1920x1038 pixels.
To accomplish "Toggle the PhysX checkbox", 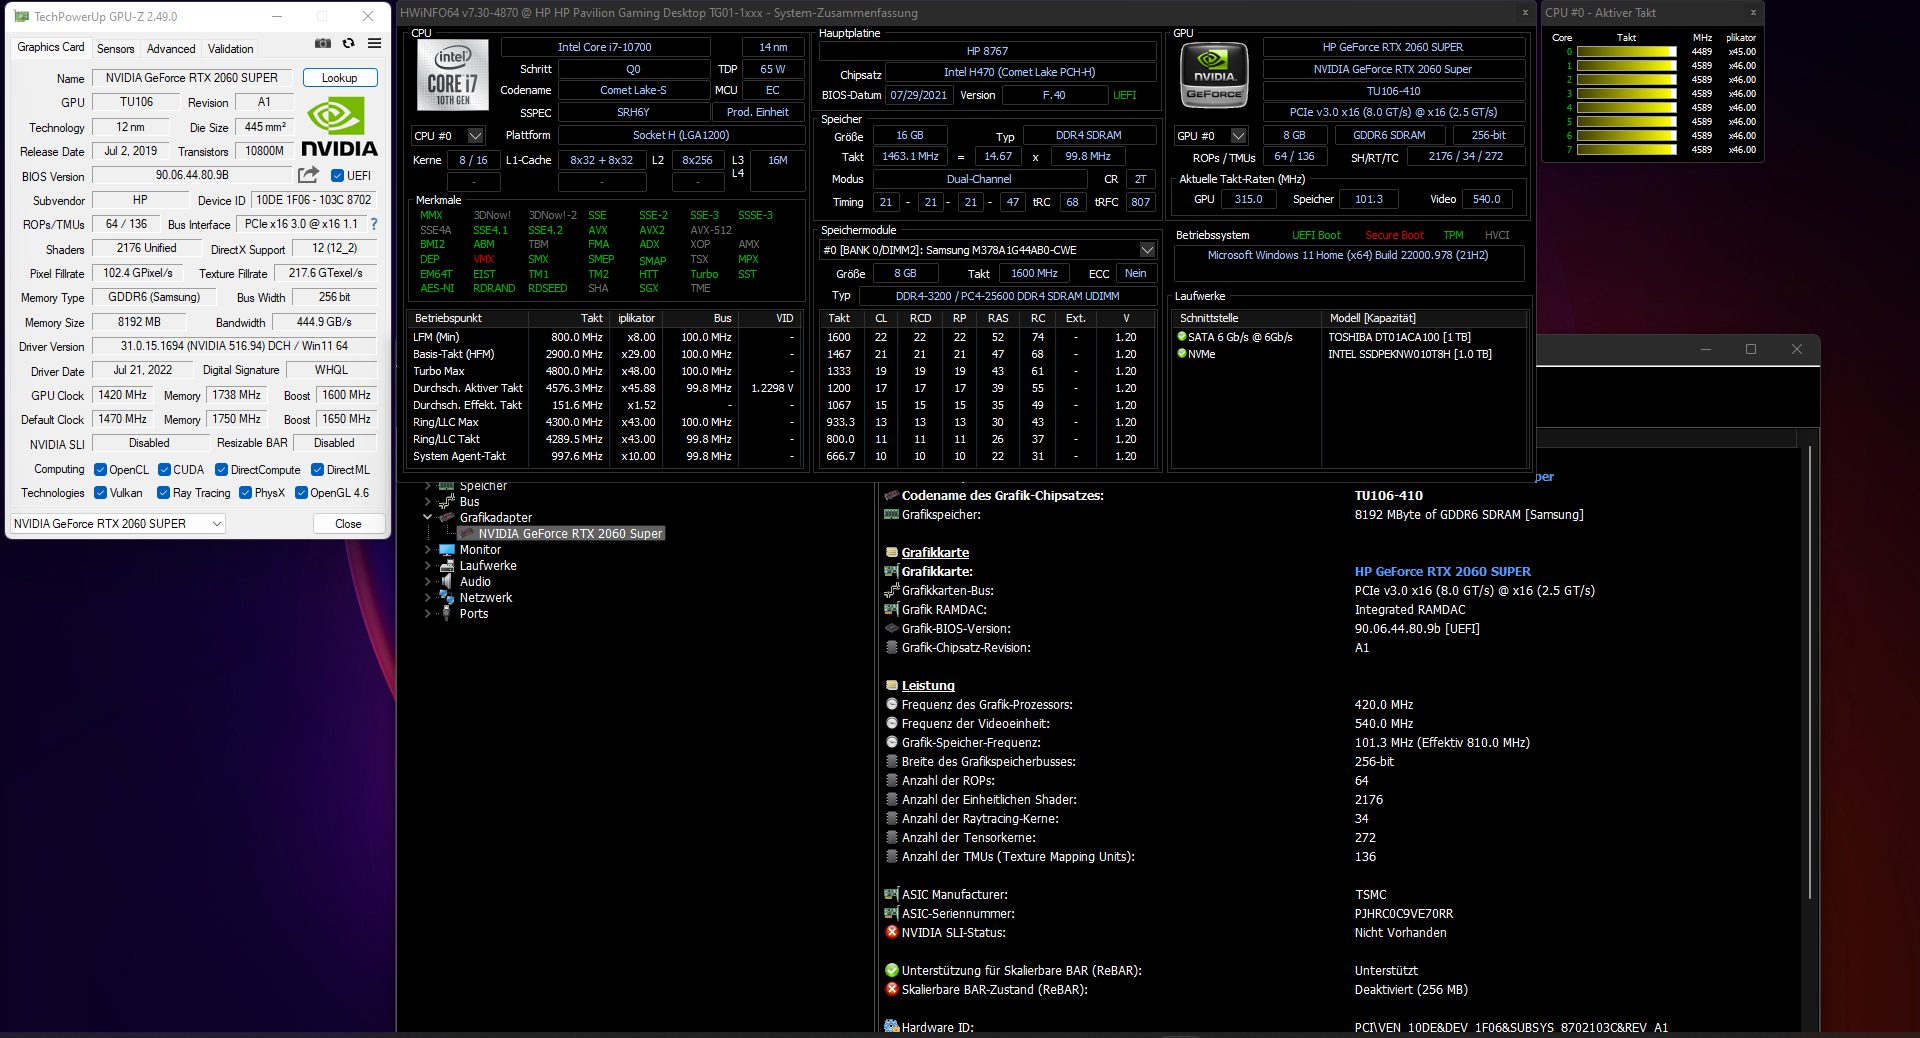I will [x=245, y=492].
